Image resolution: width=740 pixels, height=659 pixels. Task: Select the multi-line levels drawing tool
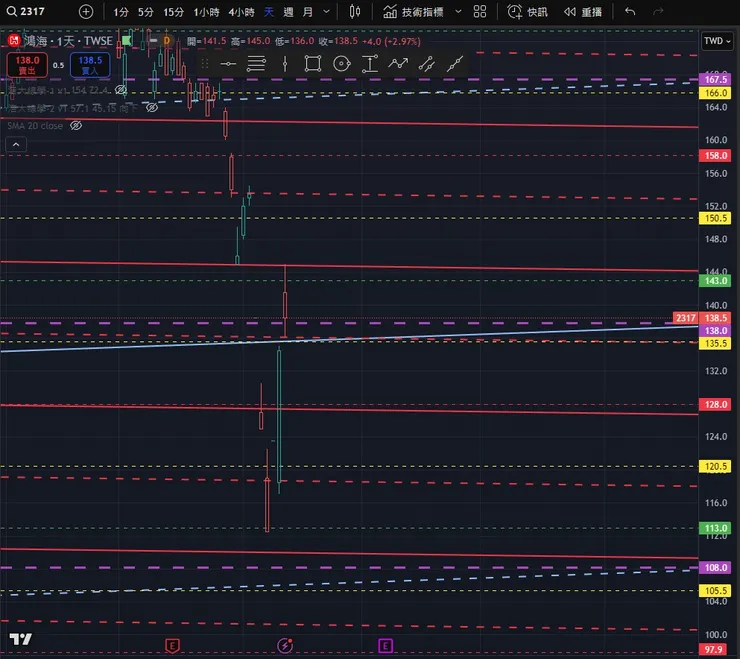(256, 64)
